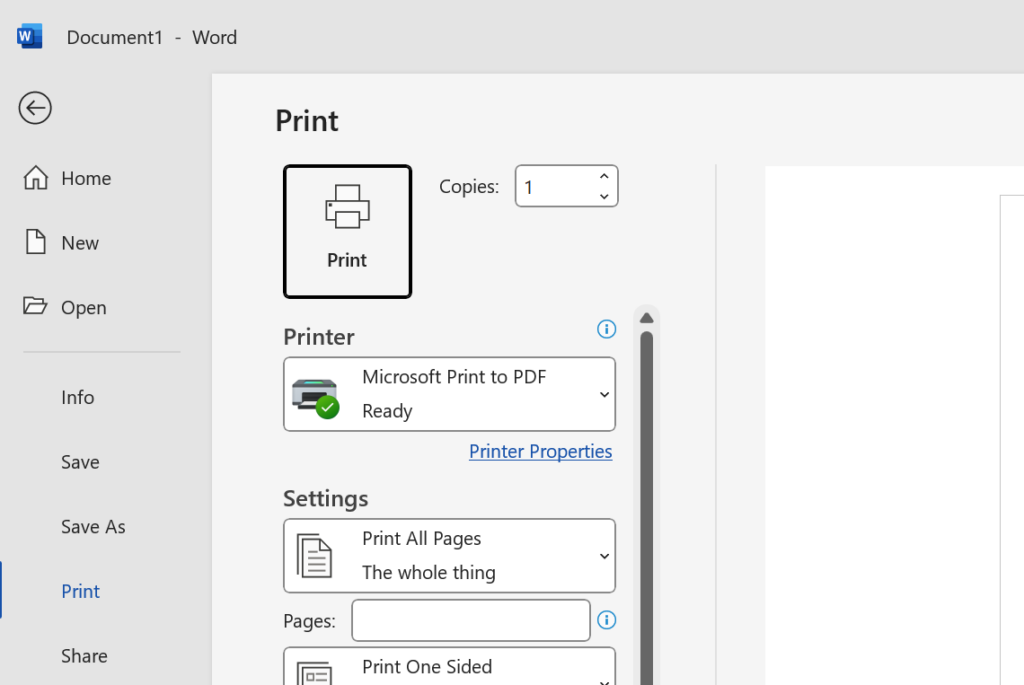Screen dimensions: 1024x685
Task: Choose Share from the sidebar menu
Action: pyautogui.click(x=84, y=656)
